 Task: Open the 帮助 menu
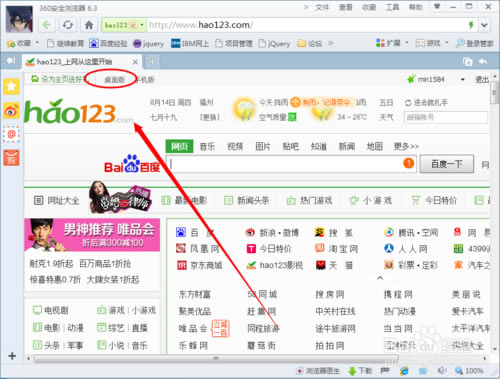tap(416, 7)
